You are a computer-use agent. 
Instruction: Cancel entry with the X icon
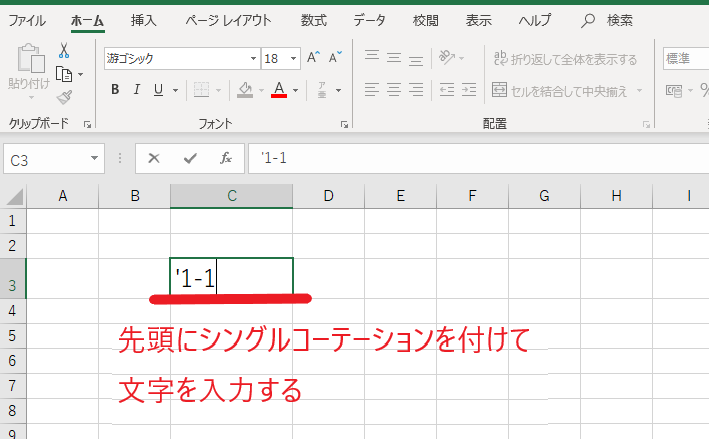[154, 158]
